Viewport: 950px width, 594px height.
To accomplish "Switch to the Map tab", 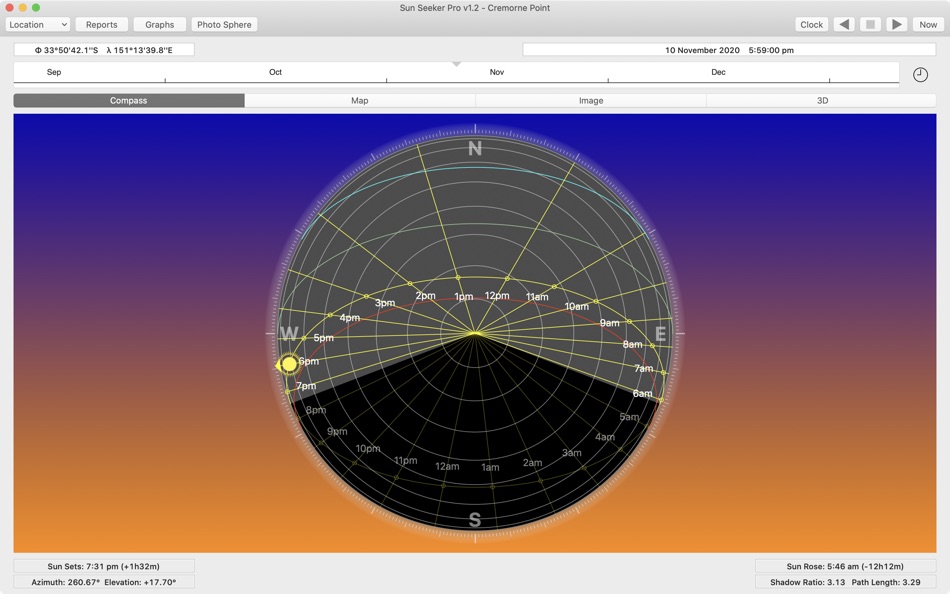I will [x=360, y=100].
